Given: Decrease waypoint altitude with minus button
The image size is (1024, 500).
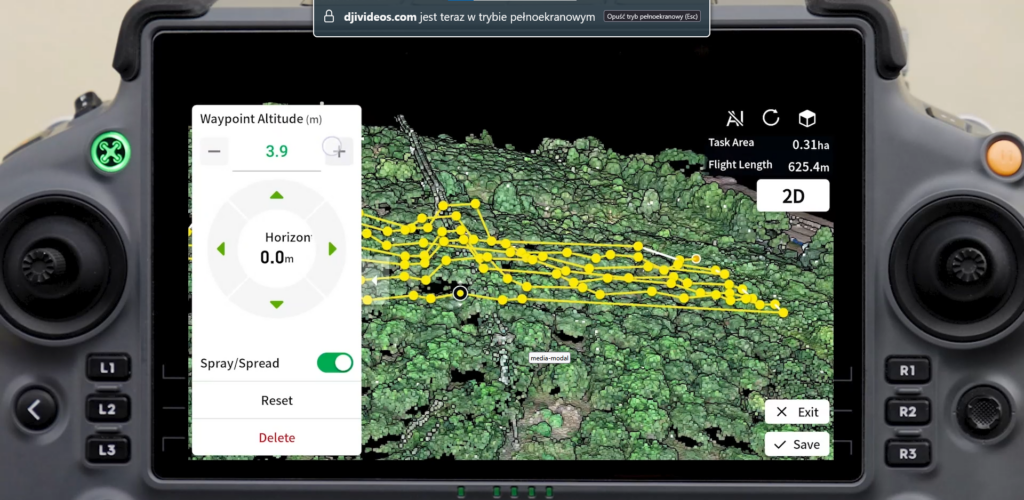Looking at the screenshot, I should [x=215, y=152].
